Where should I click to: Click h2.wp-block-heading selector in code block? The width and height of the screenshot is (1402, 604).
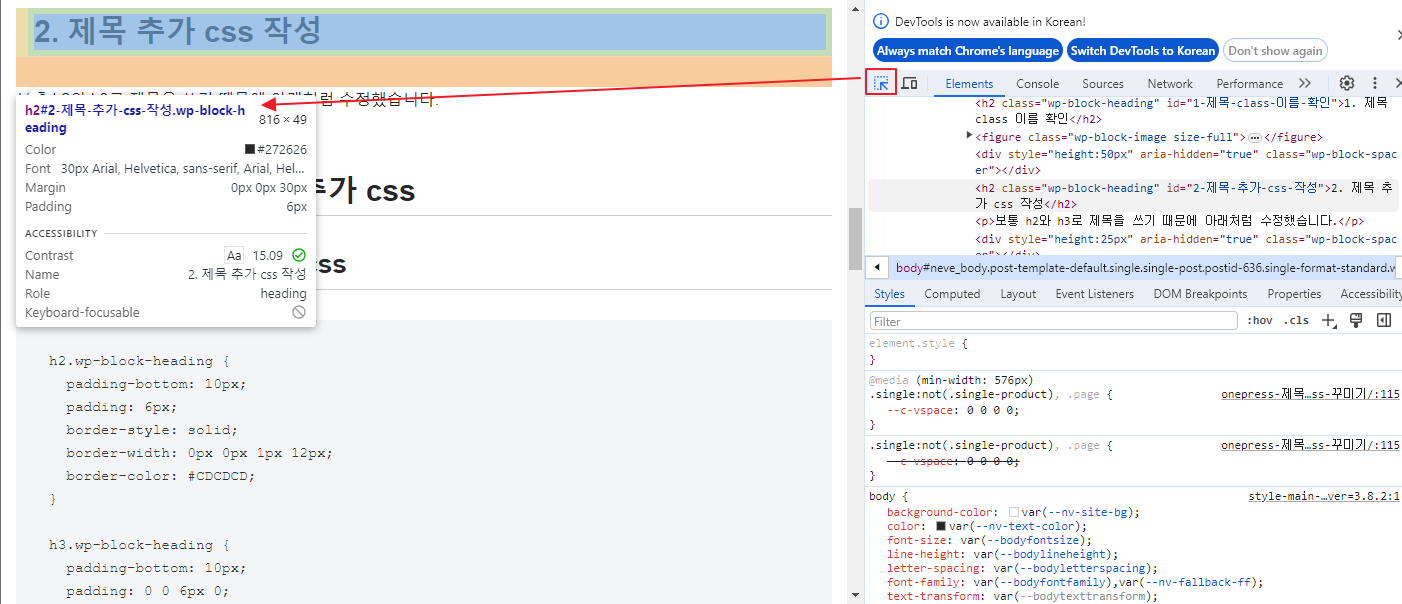point(131,361)
